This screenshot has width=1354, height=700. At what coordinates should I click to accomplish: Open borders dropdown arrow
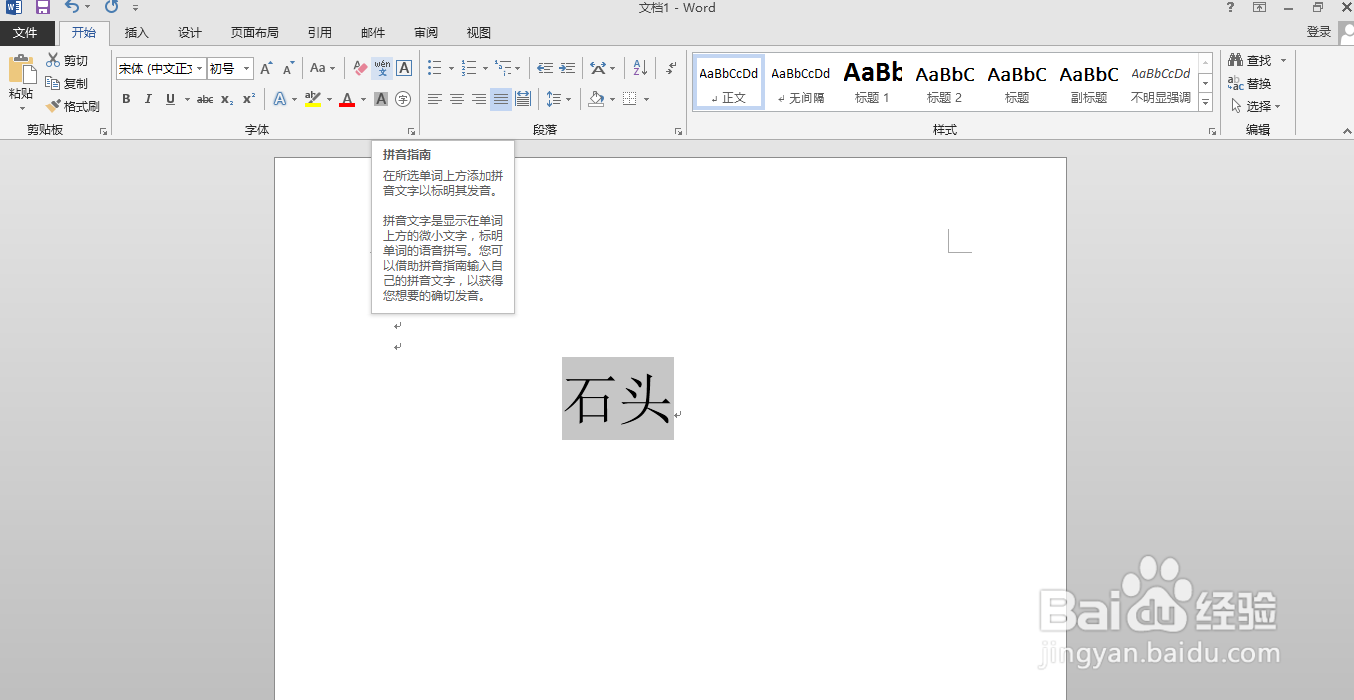pyautogui.click(x=646, y=99)
